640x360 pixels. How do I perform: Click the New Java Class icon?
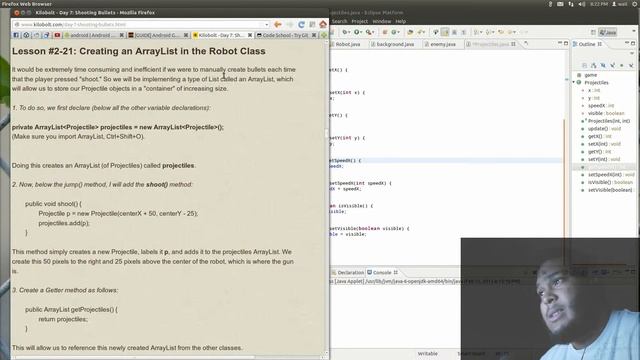pos(395,32)
